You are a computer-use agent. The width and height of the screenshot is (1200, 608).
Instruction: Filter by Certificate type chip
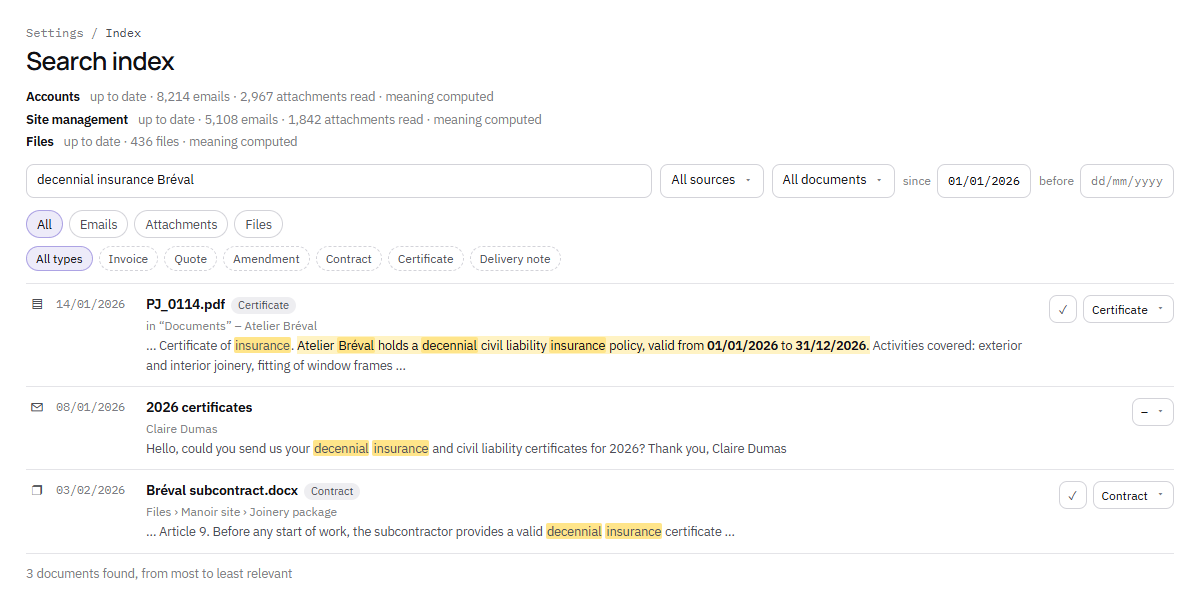click(x=426, y=259)
